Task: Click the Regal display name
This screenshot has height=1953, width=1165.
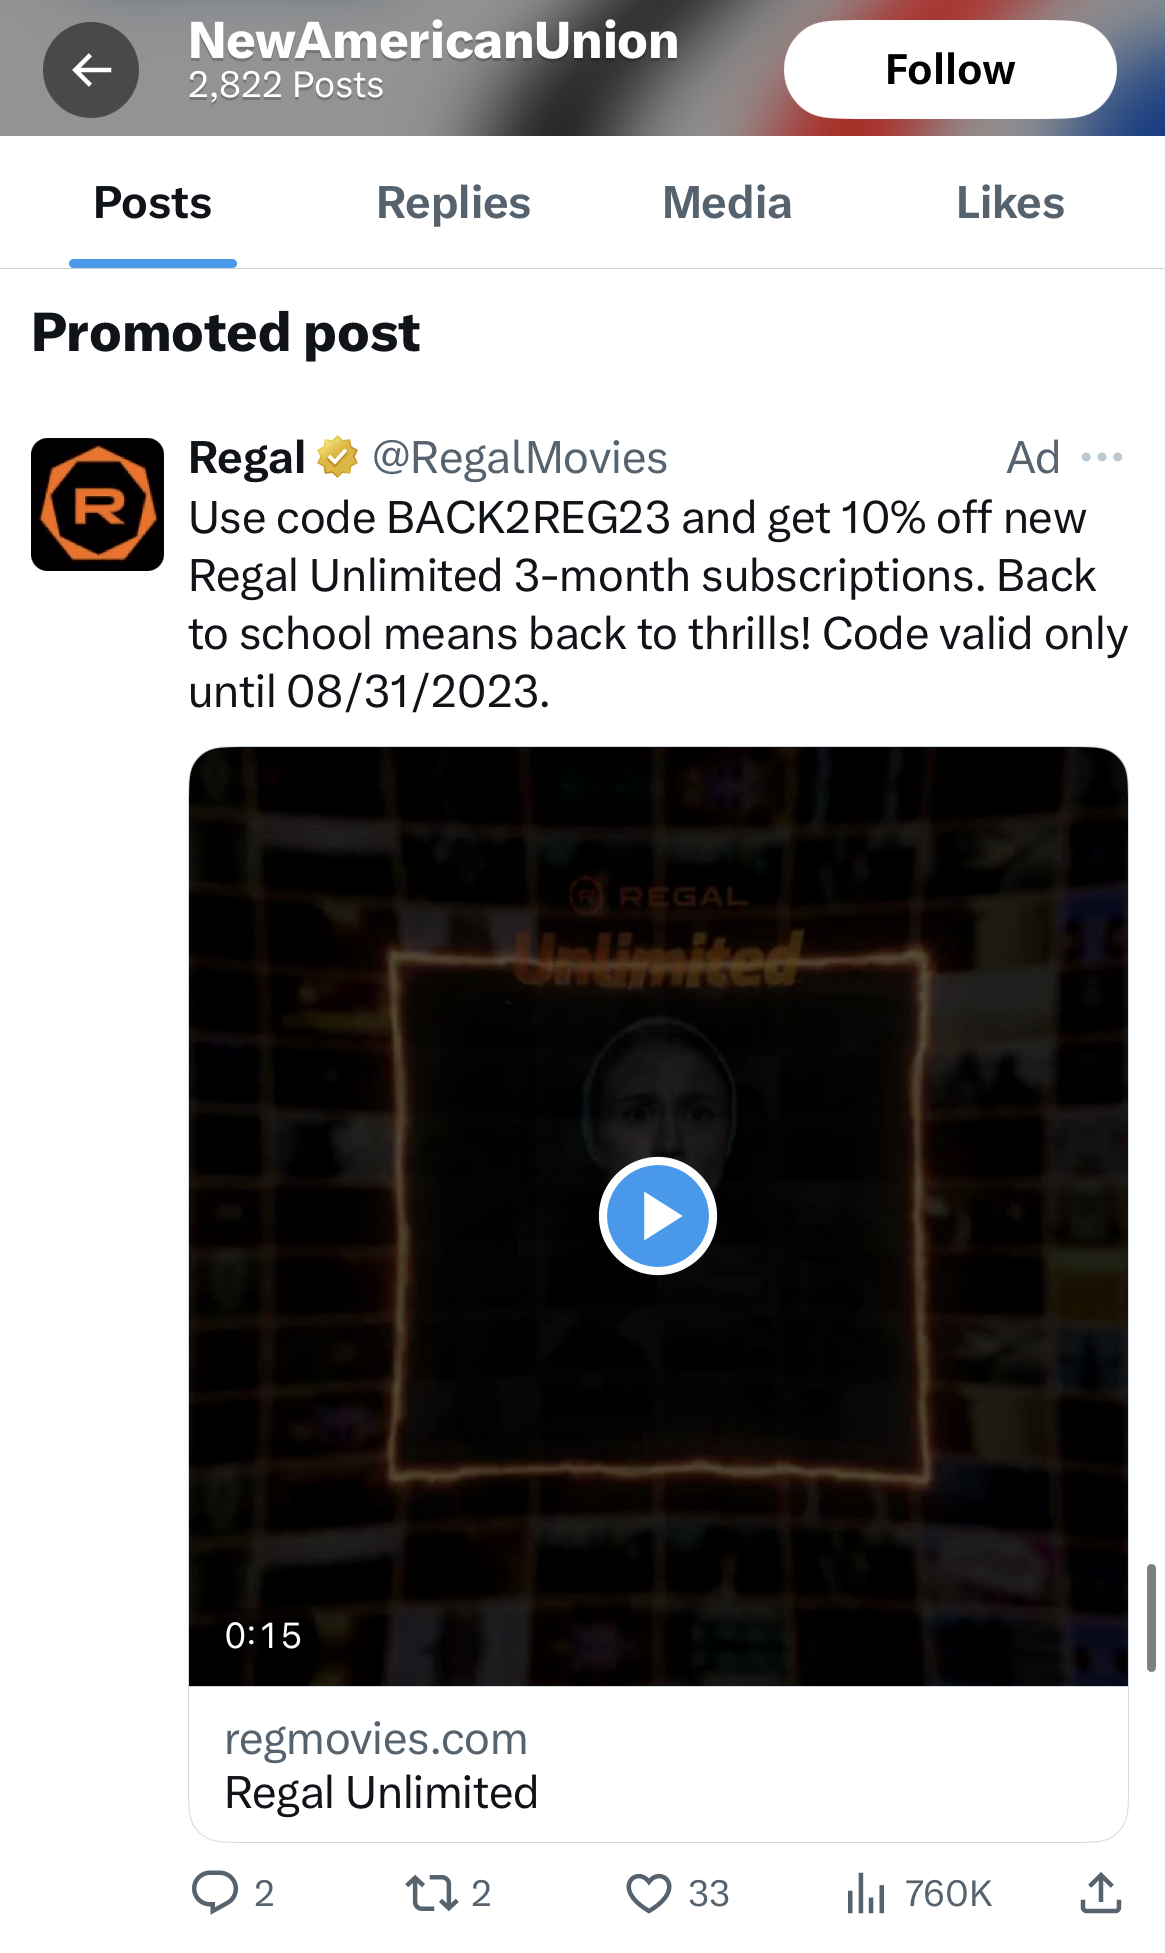Action: [247, 458]
